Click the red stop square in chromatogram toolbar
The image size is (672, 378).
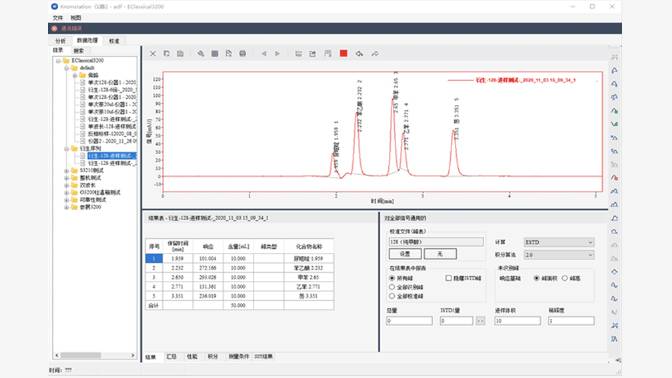click(x=343, y=54)
